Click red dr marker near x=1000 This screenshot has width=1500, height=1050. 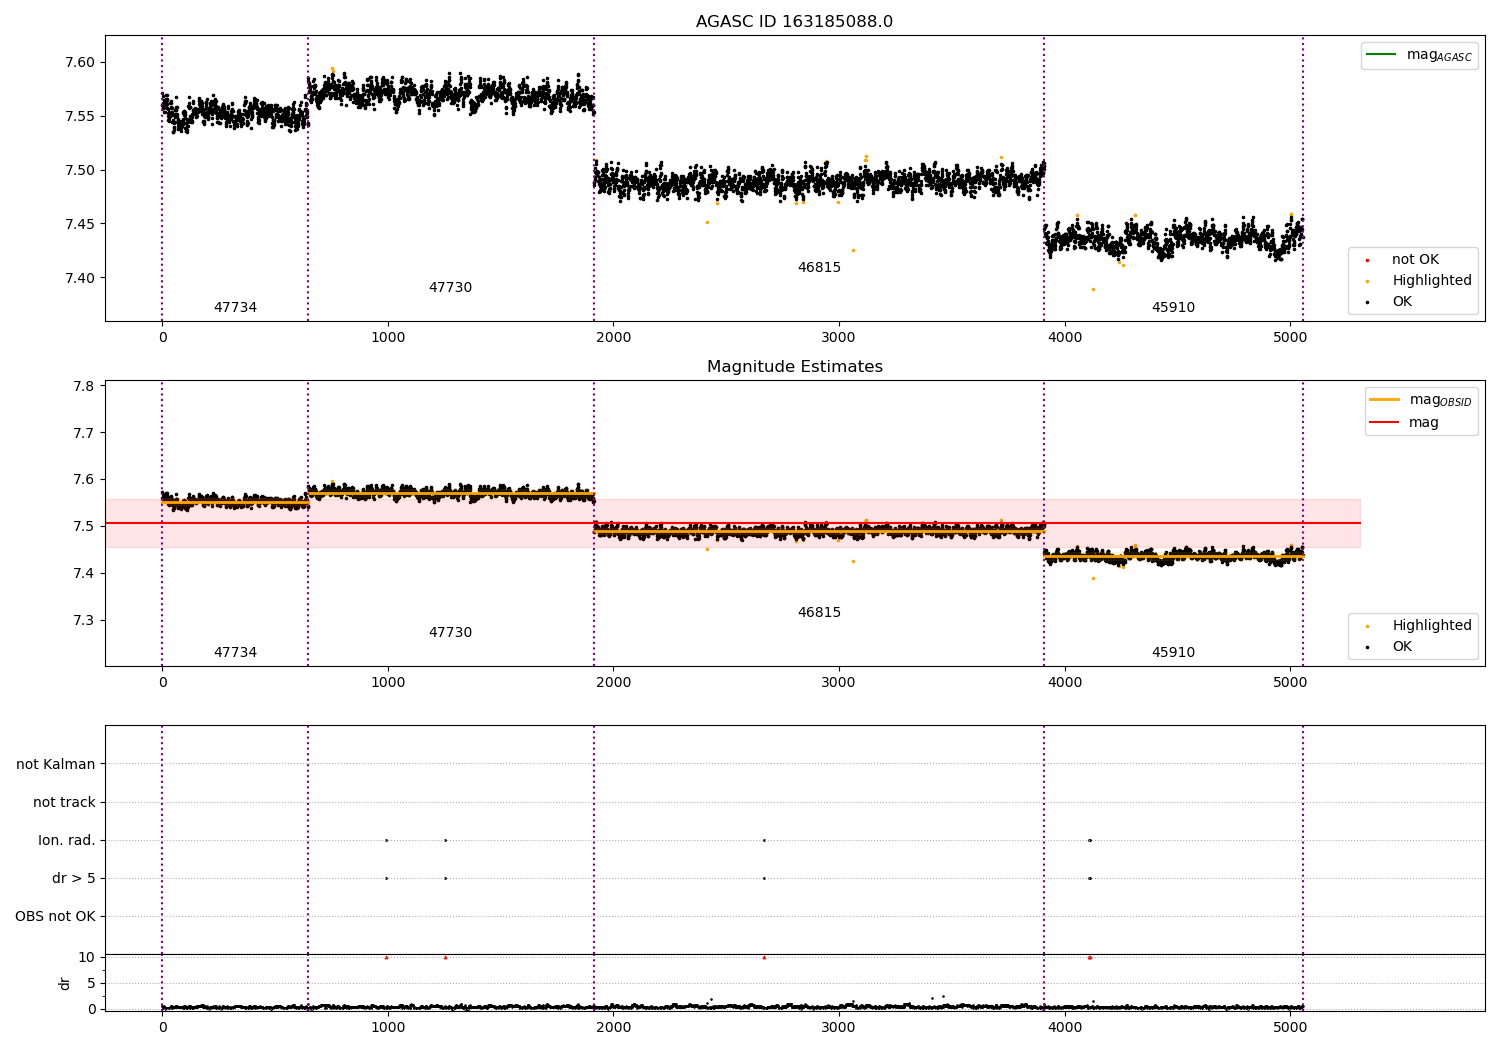pyautogui.click(x=386, y=958)
